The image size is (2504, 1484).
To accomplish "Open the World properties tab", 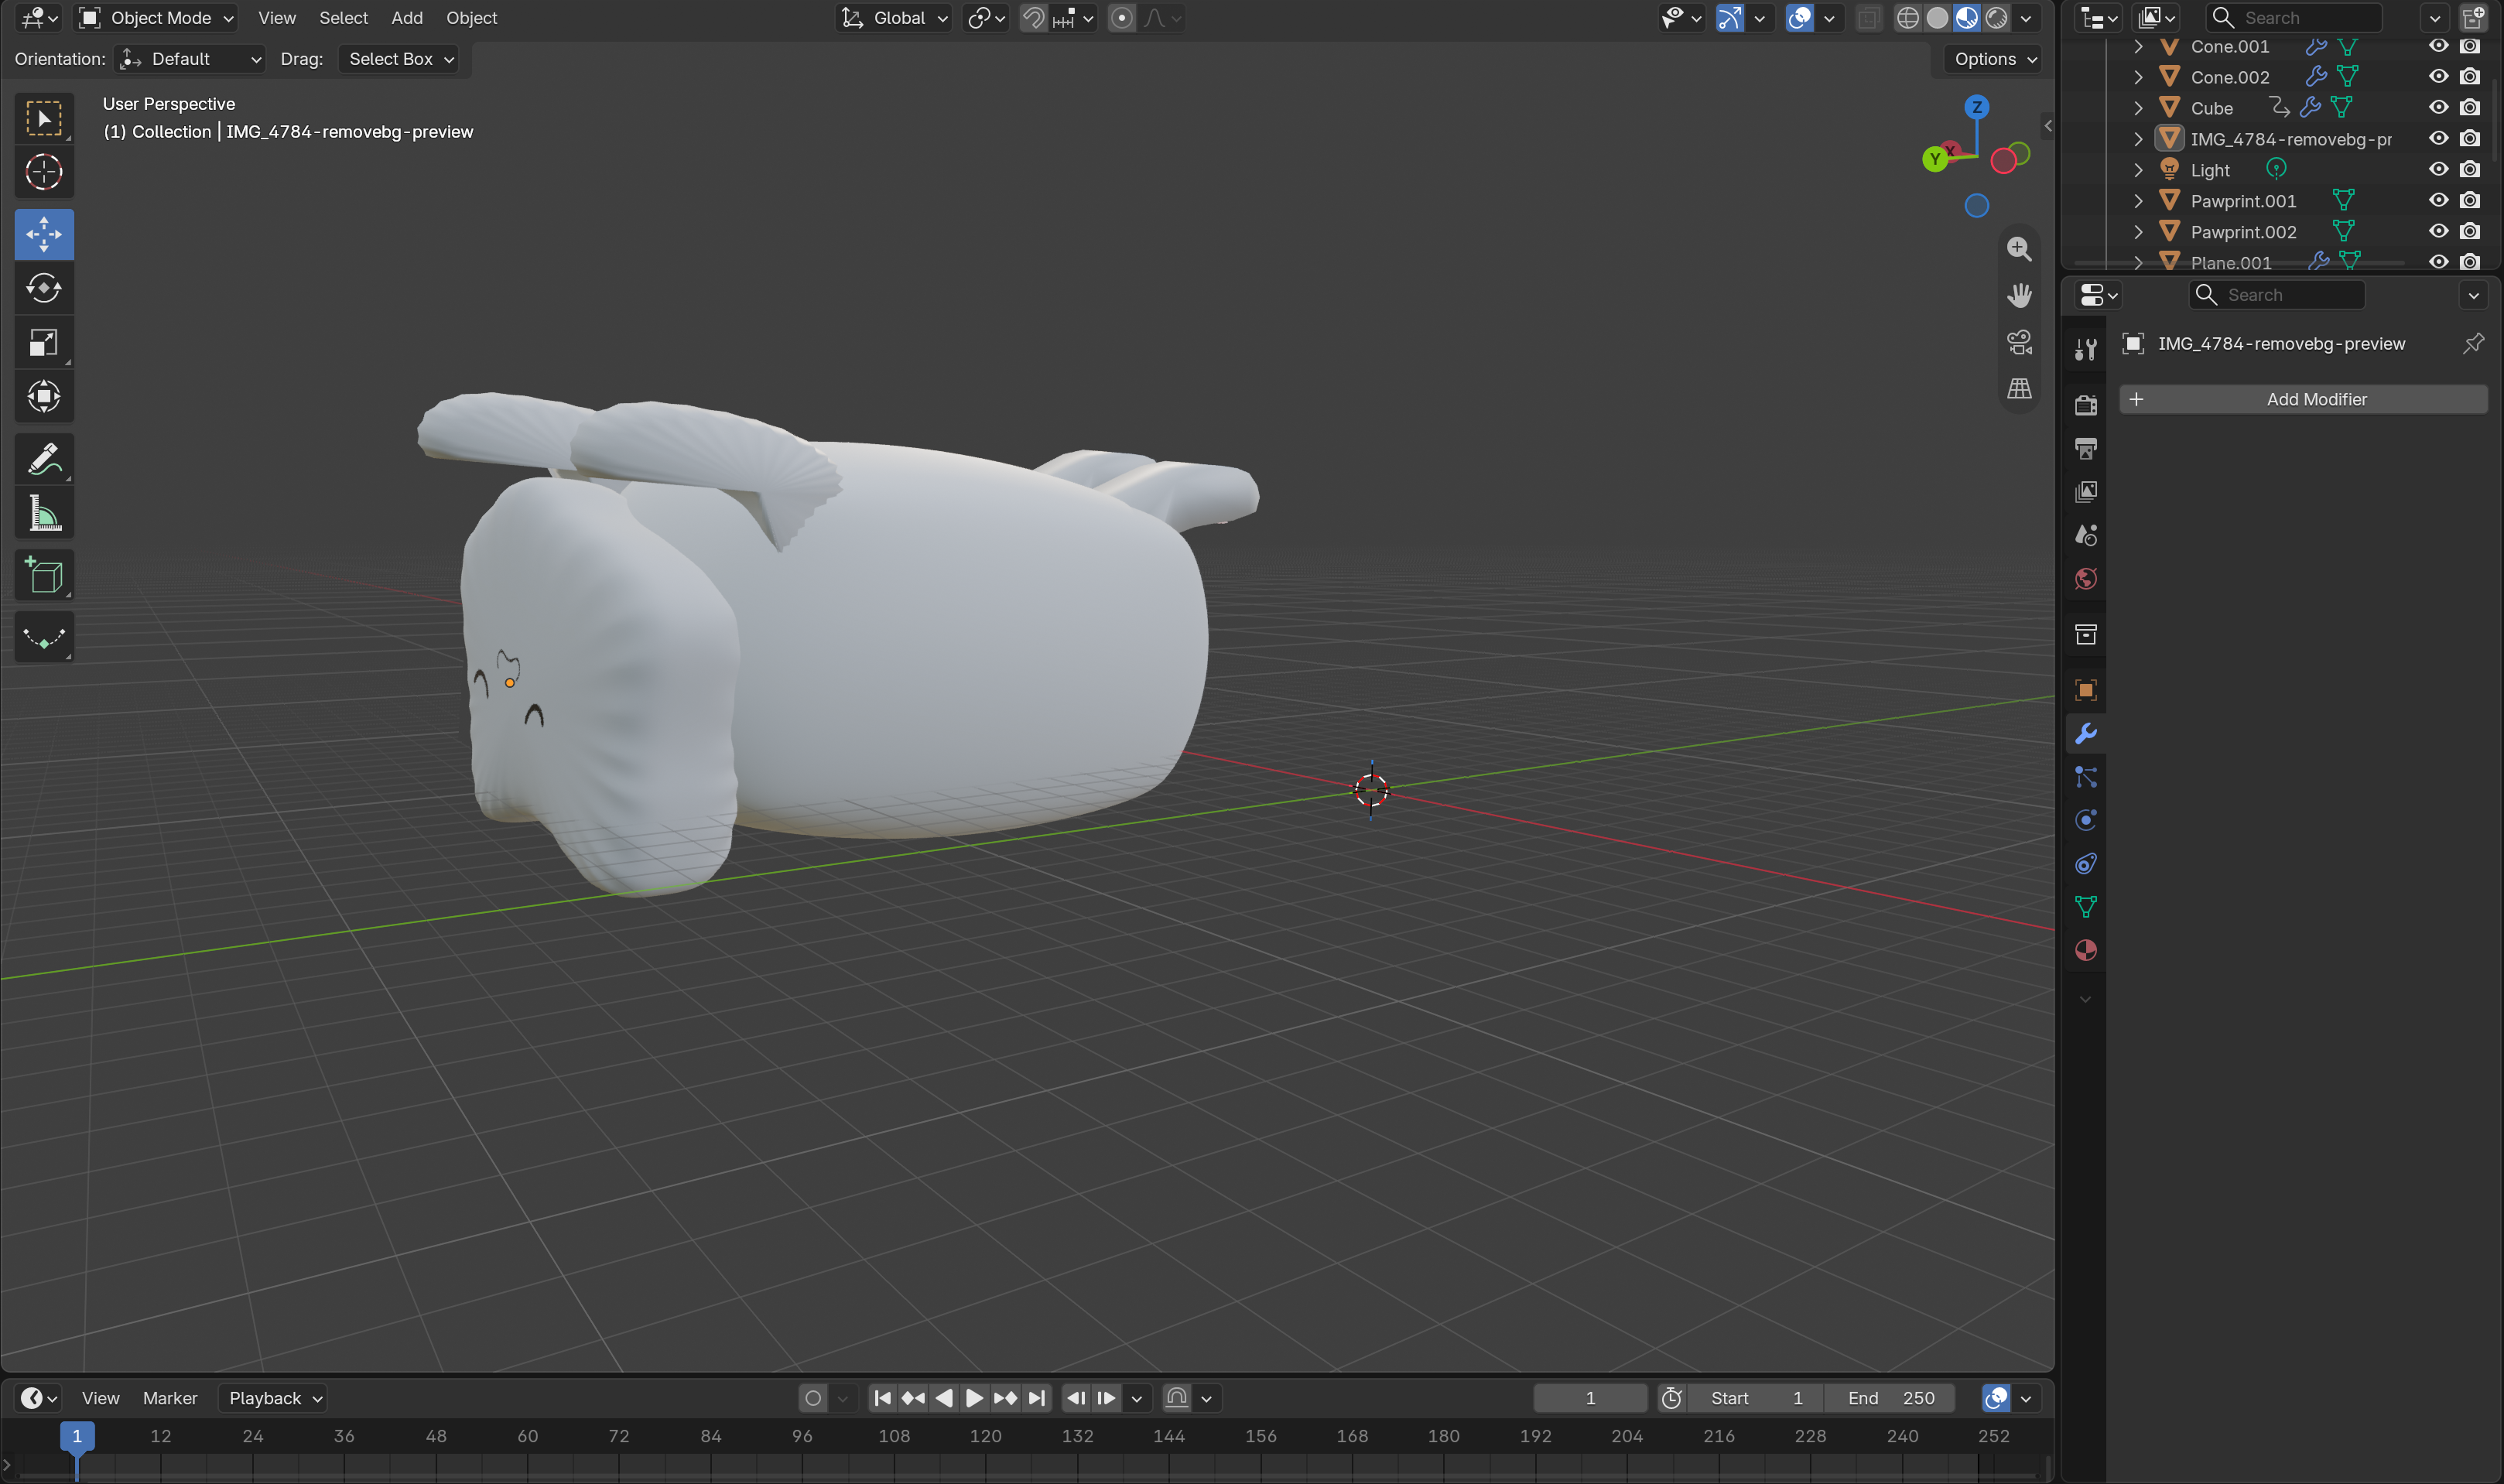I will [2086, 579].
